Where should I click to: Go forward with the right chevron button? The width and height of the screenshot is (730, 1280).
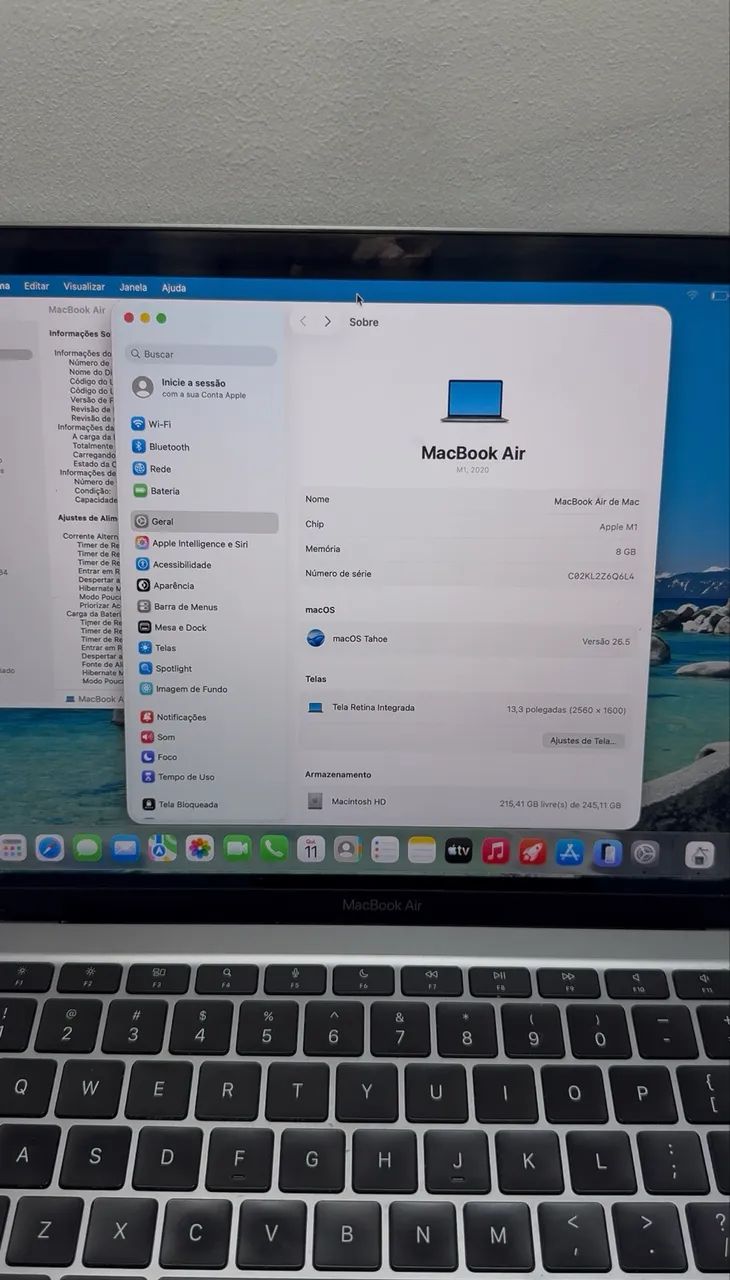pyautogui.click(x=327, y=322)
